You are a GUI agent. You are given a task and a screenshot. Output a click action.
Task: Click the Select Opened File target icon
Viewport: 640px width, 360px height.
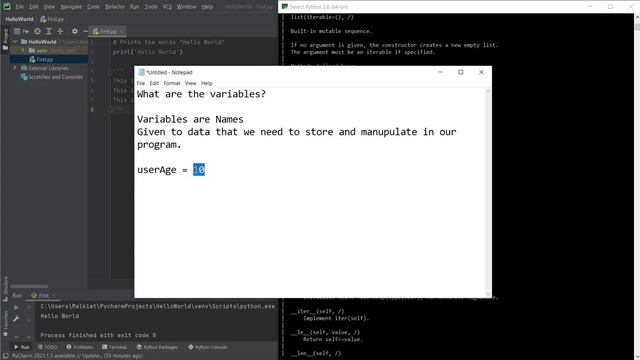coord(37,31)
